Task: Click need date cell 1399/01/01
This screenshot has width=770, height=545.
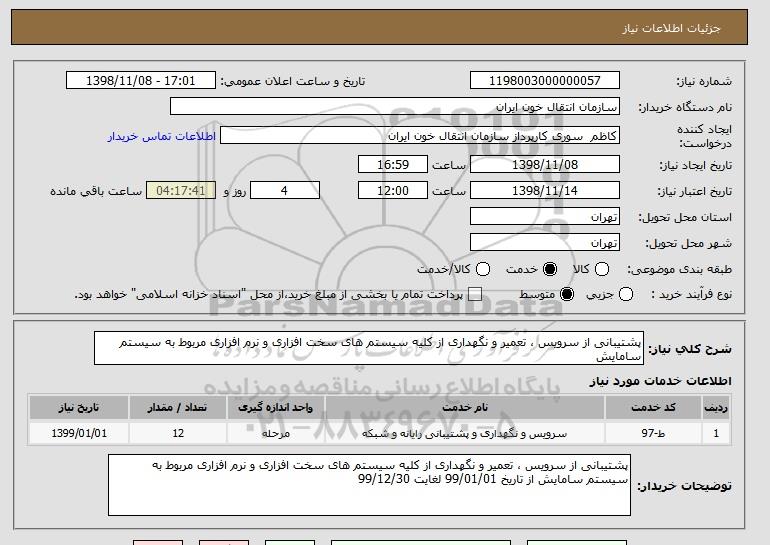Action: 79,434
